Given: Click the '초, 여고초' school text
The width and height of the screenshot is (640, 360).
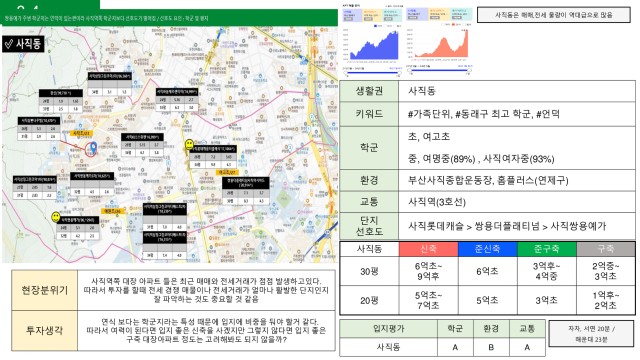Looking at the screenshot, I should (429, 137).
